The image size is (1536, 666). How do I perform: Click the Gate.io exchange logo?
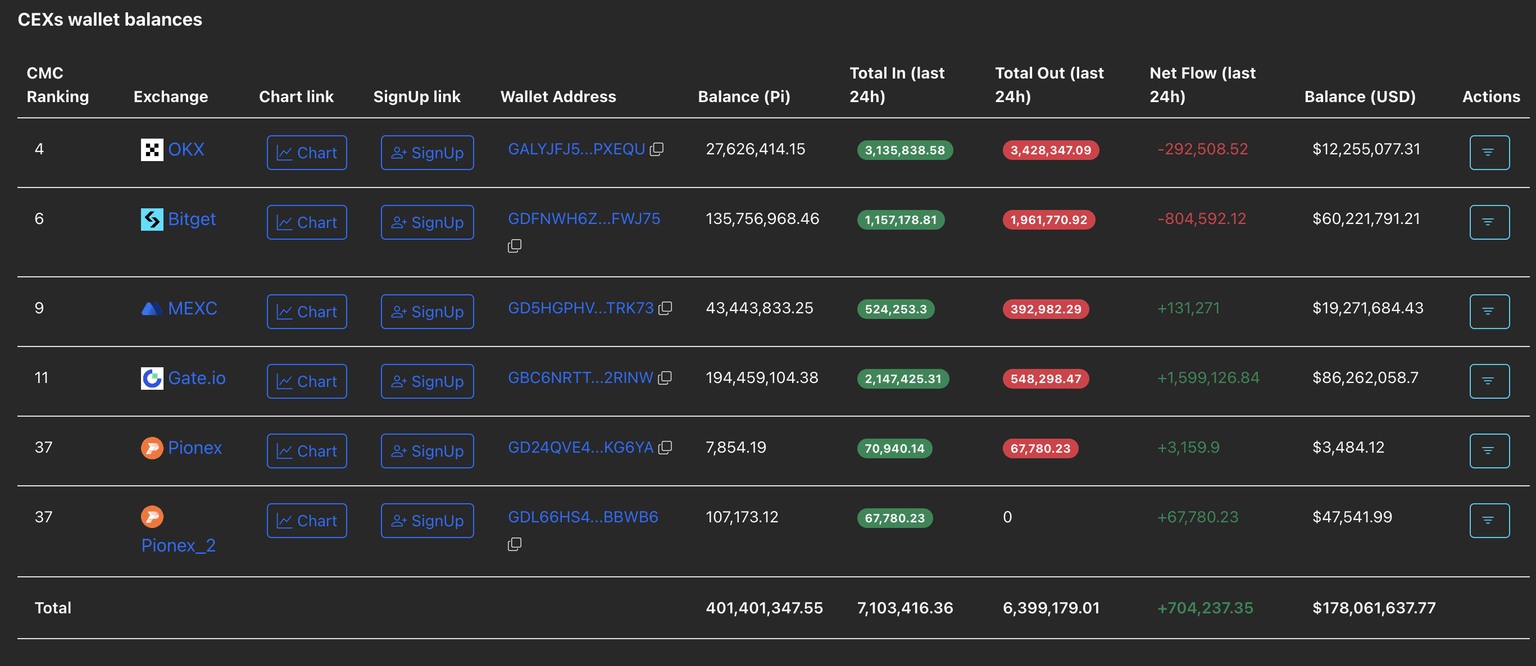tap(152, 378)
